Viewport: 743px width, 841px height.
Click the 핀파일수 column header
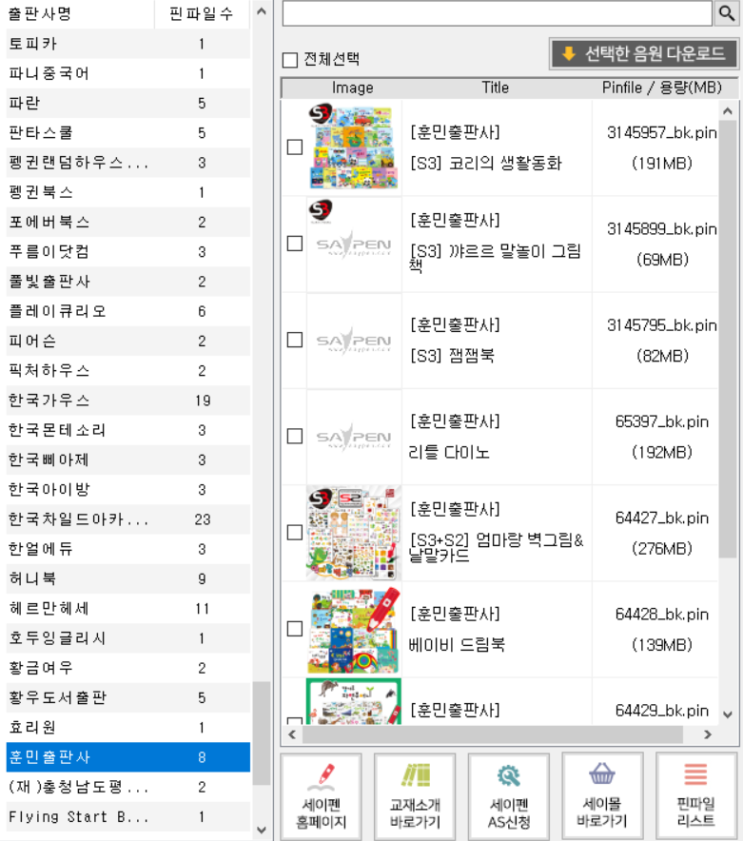click(x=202, y=14)
